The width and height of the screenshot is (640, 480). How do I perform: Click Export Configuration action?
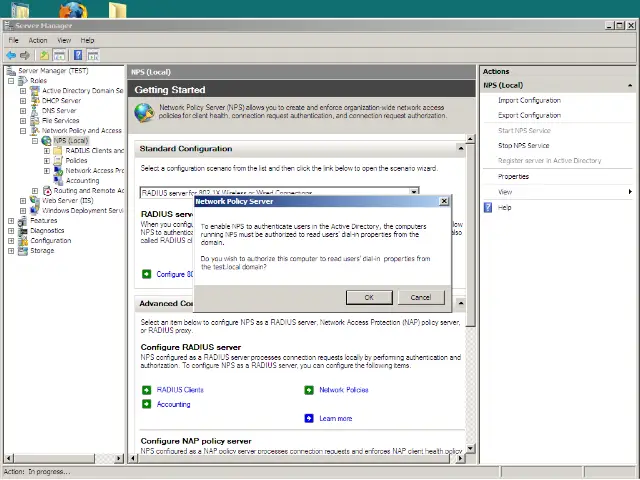point(529,116)
